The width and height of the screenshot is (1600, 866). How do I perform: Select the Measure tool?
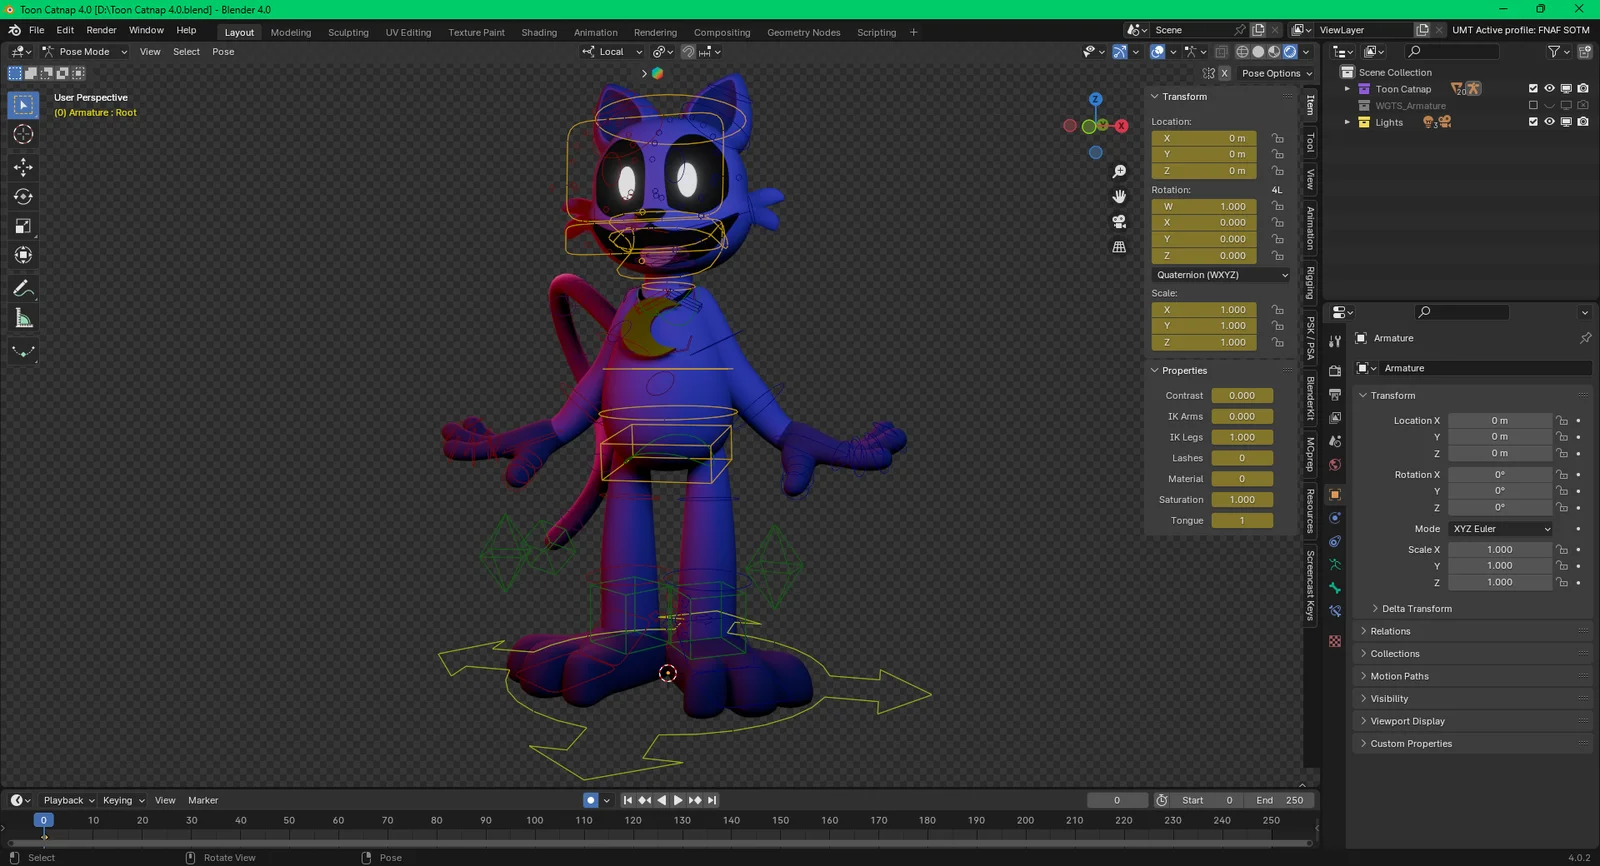[23, 319]
